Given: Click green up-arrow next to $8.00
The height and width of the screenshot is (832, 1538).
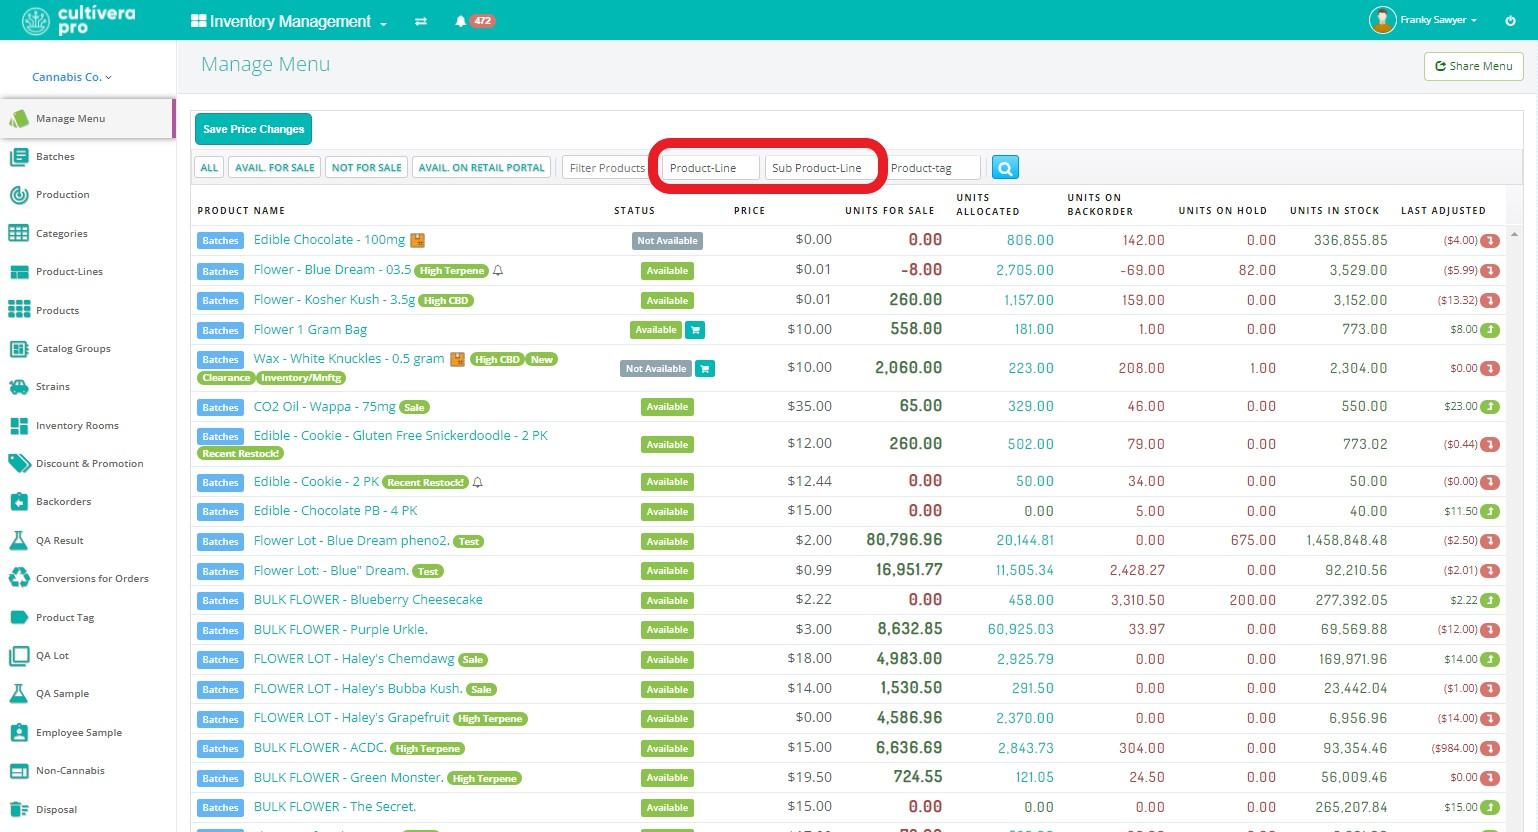Looking at the screenshot, I should coord(1489,330).
